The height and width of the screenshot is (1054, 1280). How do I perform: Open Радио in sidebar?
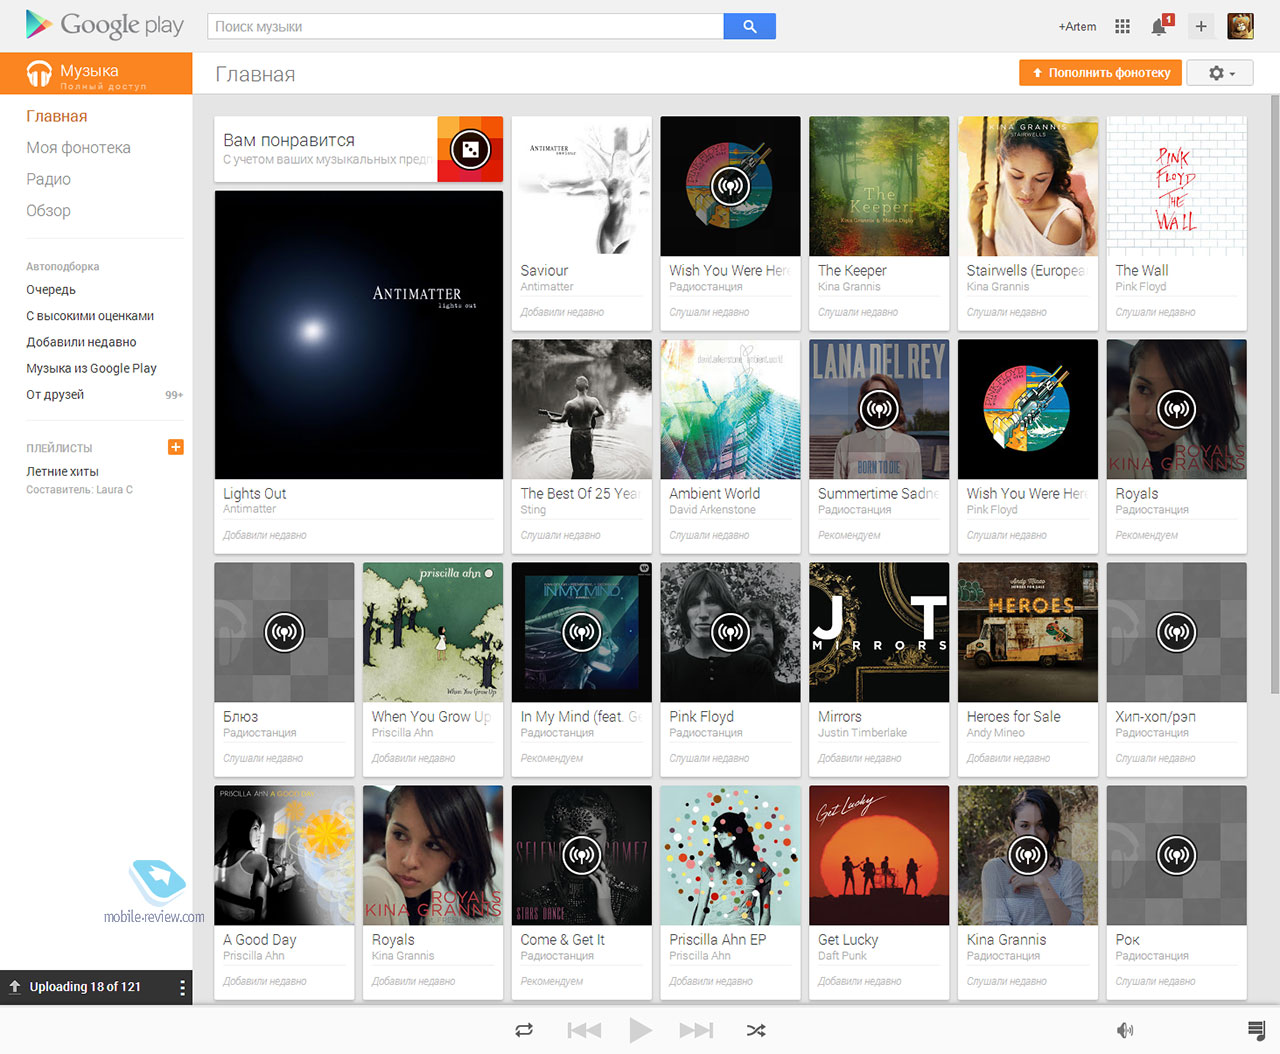48,179
